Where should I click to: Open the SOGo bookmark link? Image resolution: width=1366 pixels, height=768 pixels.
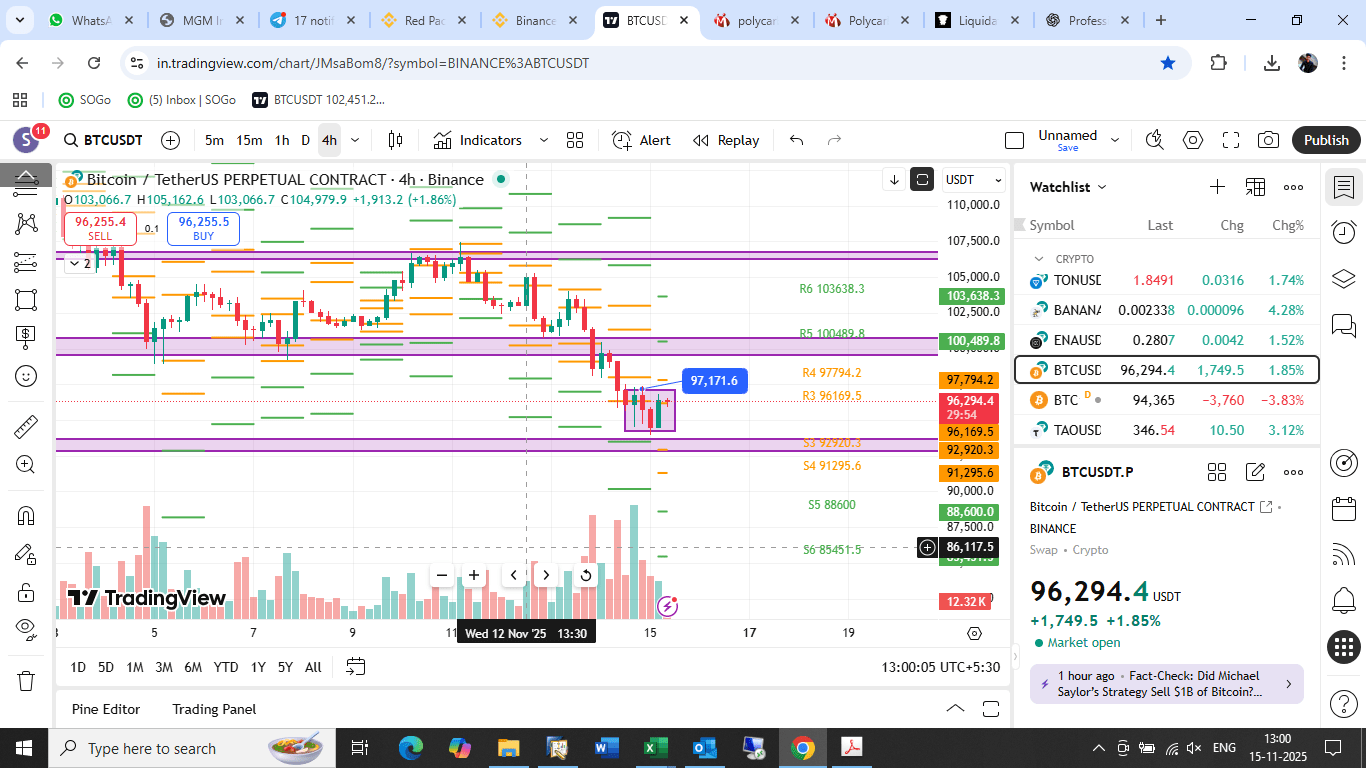click(x=84, y=99)
